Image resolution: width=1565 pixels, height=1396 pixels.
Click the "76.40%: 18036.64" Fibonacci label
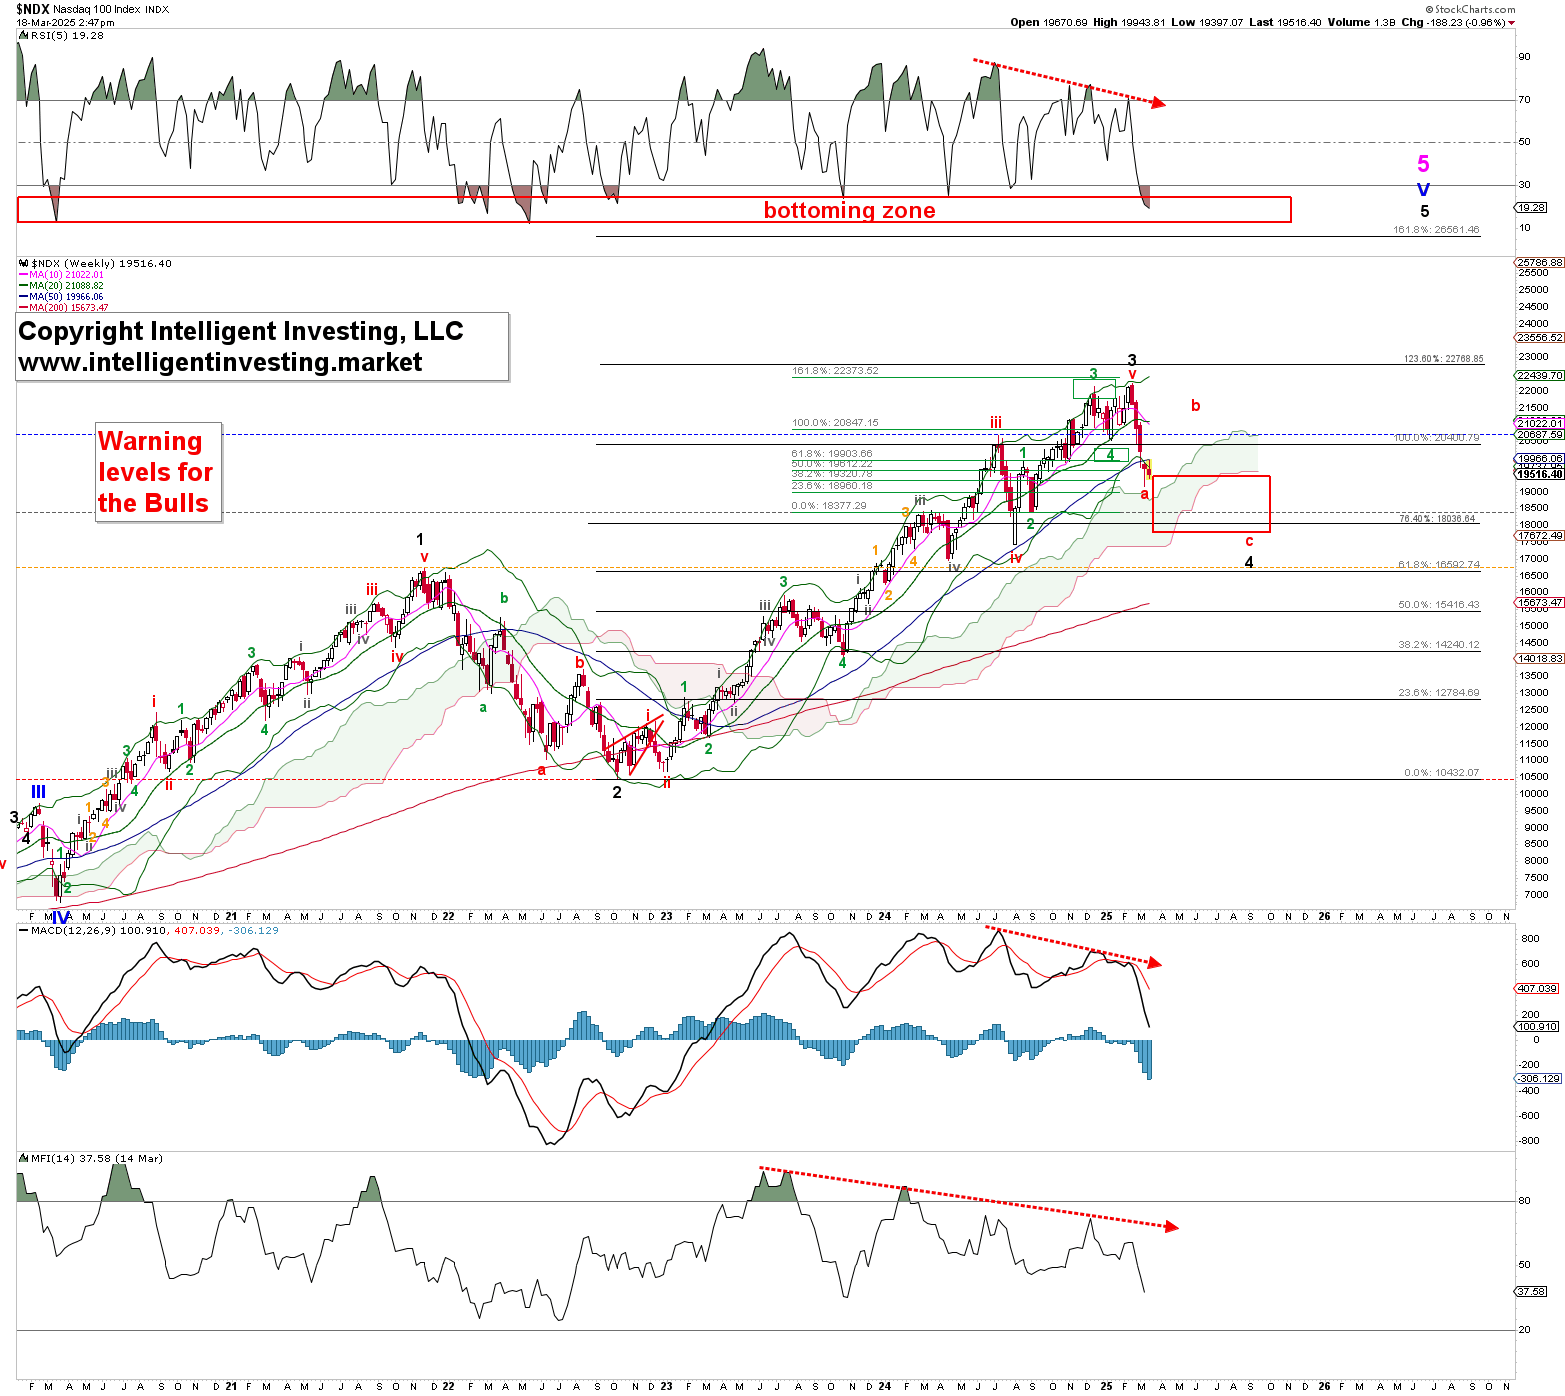pyautogui.click(x=1437, y=519)
